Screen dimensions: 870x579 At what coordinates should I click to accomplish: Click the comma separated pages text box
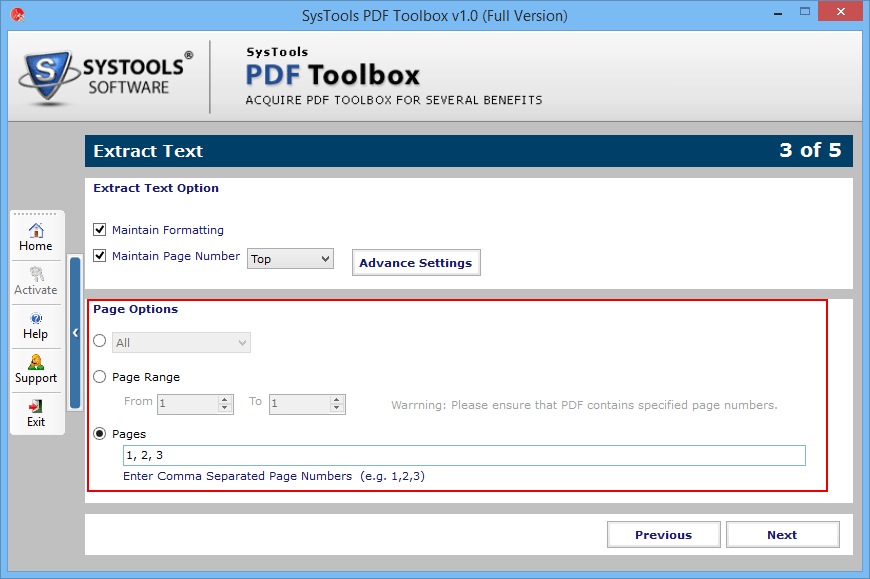464,455
